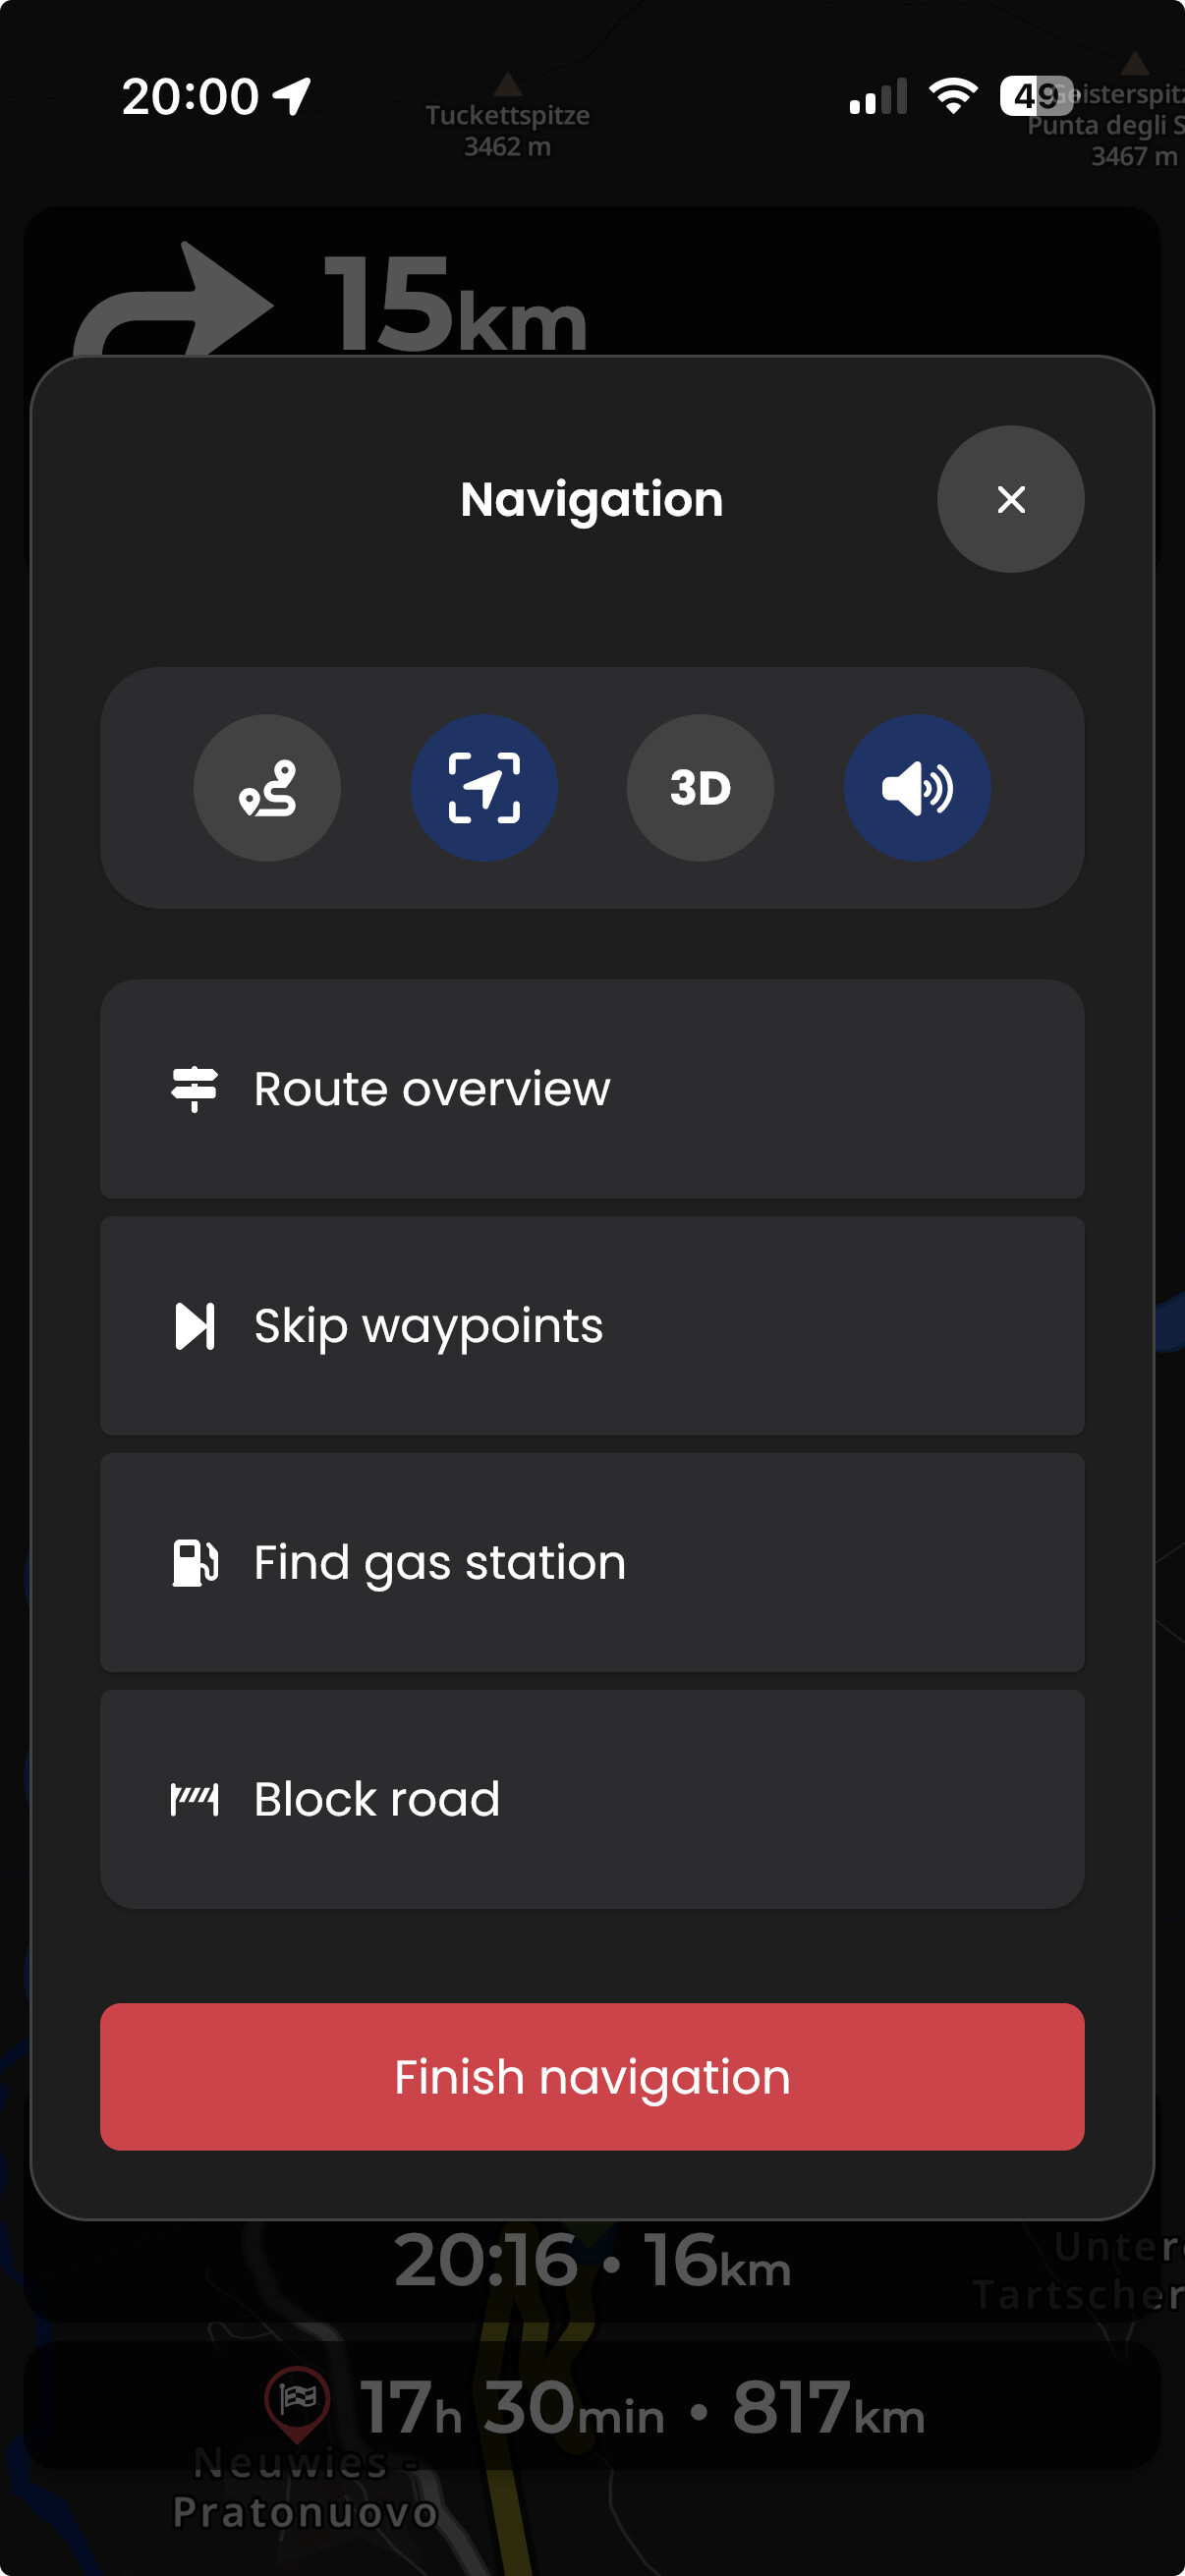Tap the battery indicator showing 49
Viewport: 1185px width, 2576px height.
1036,96
